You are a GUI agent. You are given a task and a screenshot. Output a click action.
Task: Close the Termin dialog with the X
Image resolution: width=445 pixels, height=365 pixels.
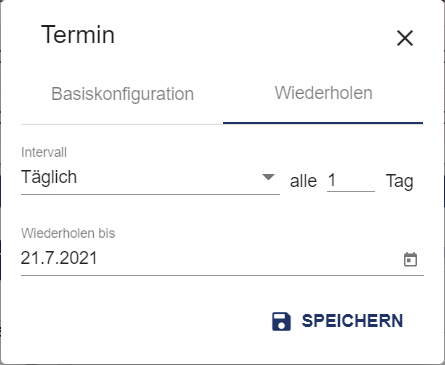point(405,38)
